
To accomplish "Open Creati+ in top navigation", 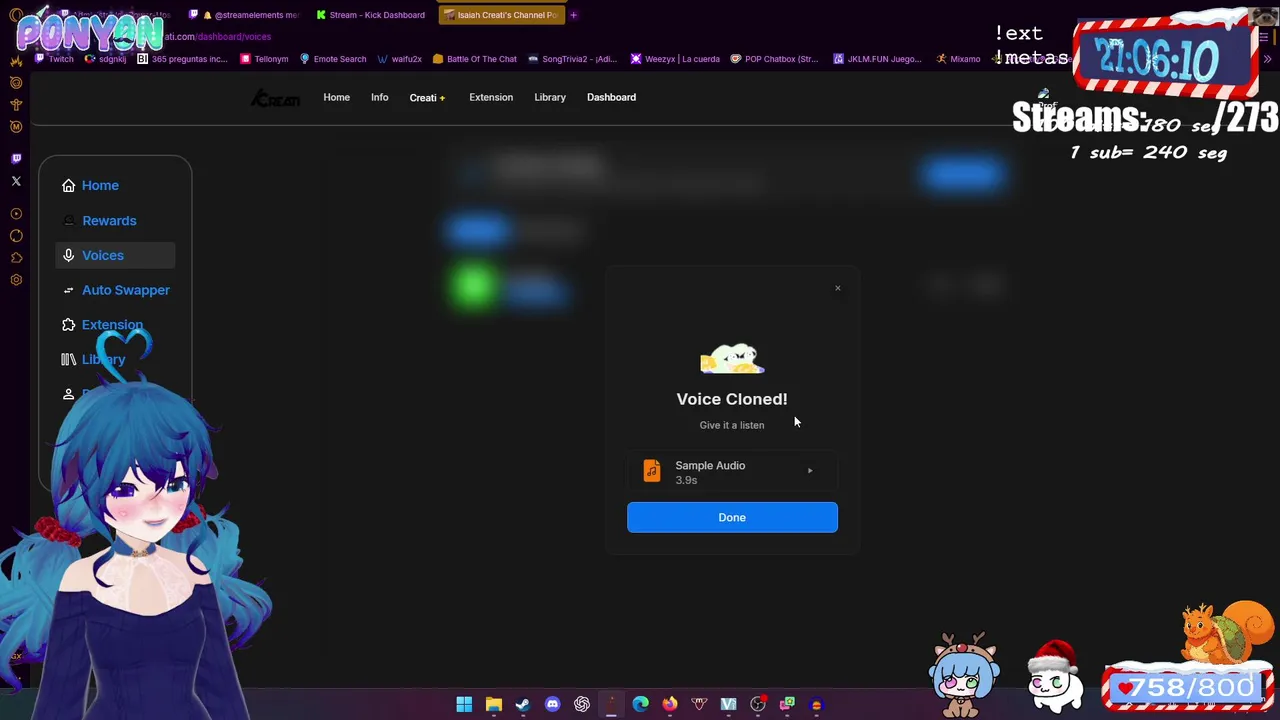I will (427, 97).
